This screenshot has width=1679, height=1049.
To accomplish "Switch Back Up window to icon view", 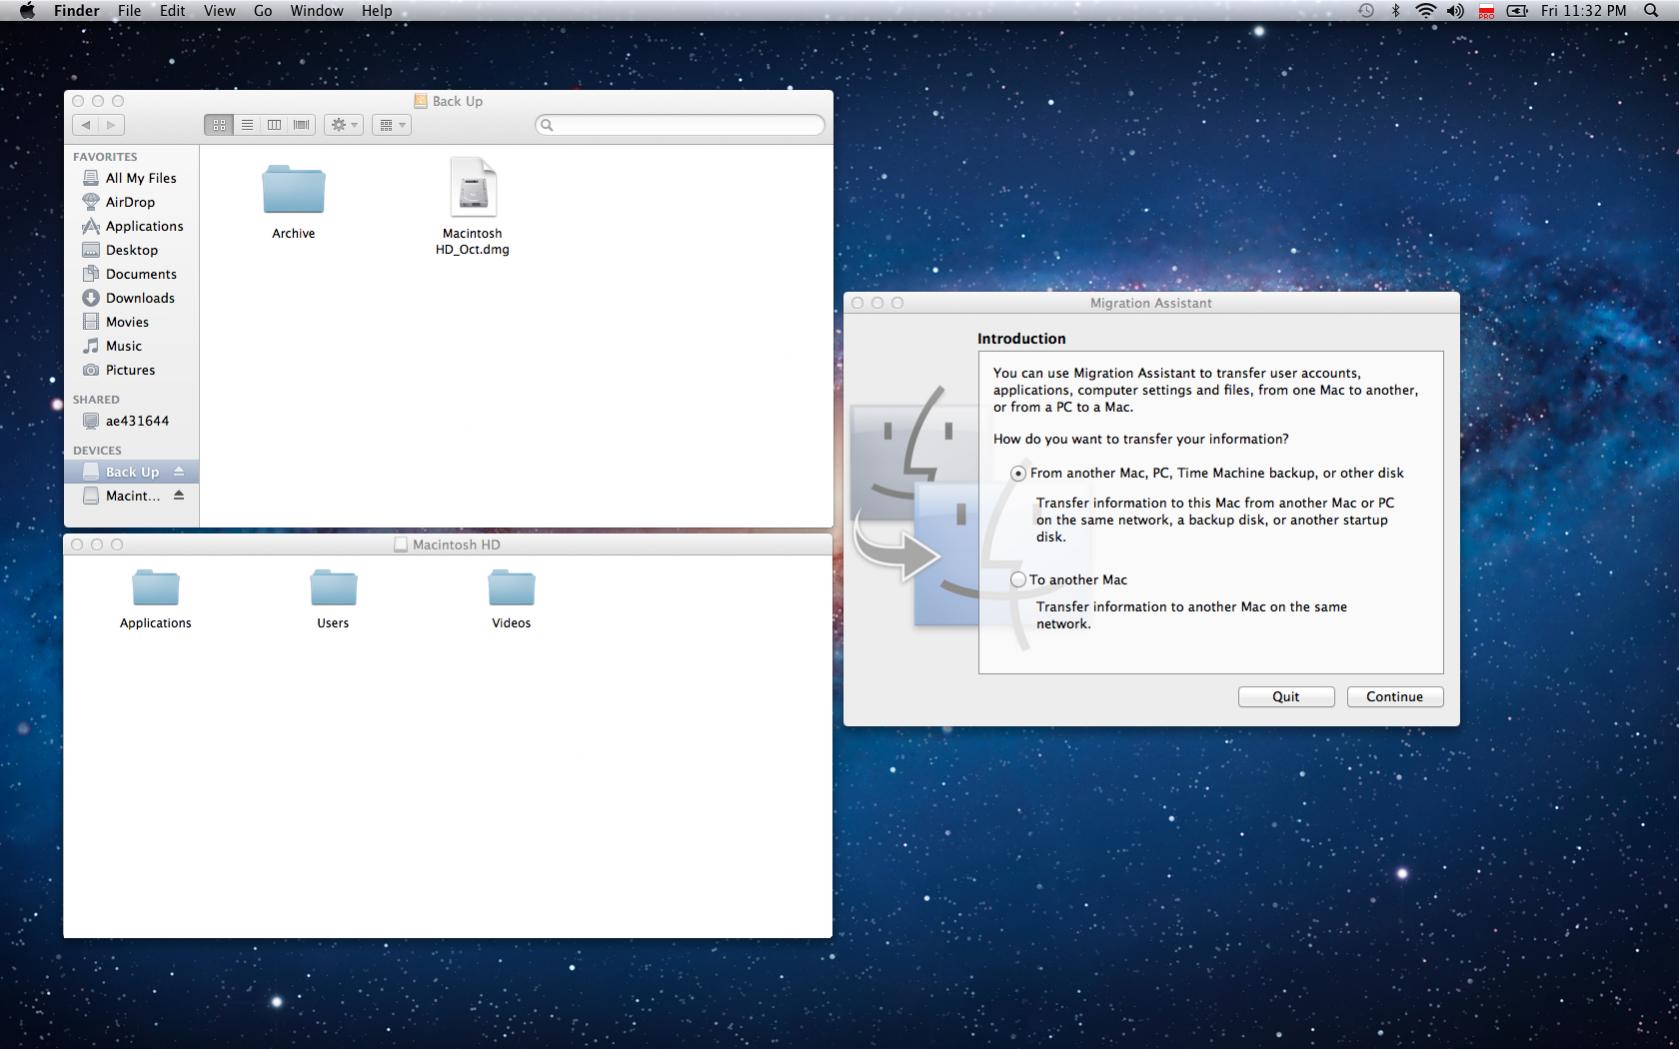I will tap(218, 125).
